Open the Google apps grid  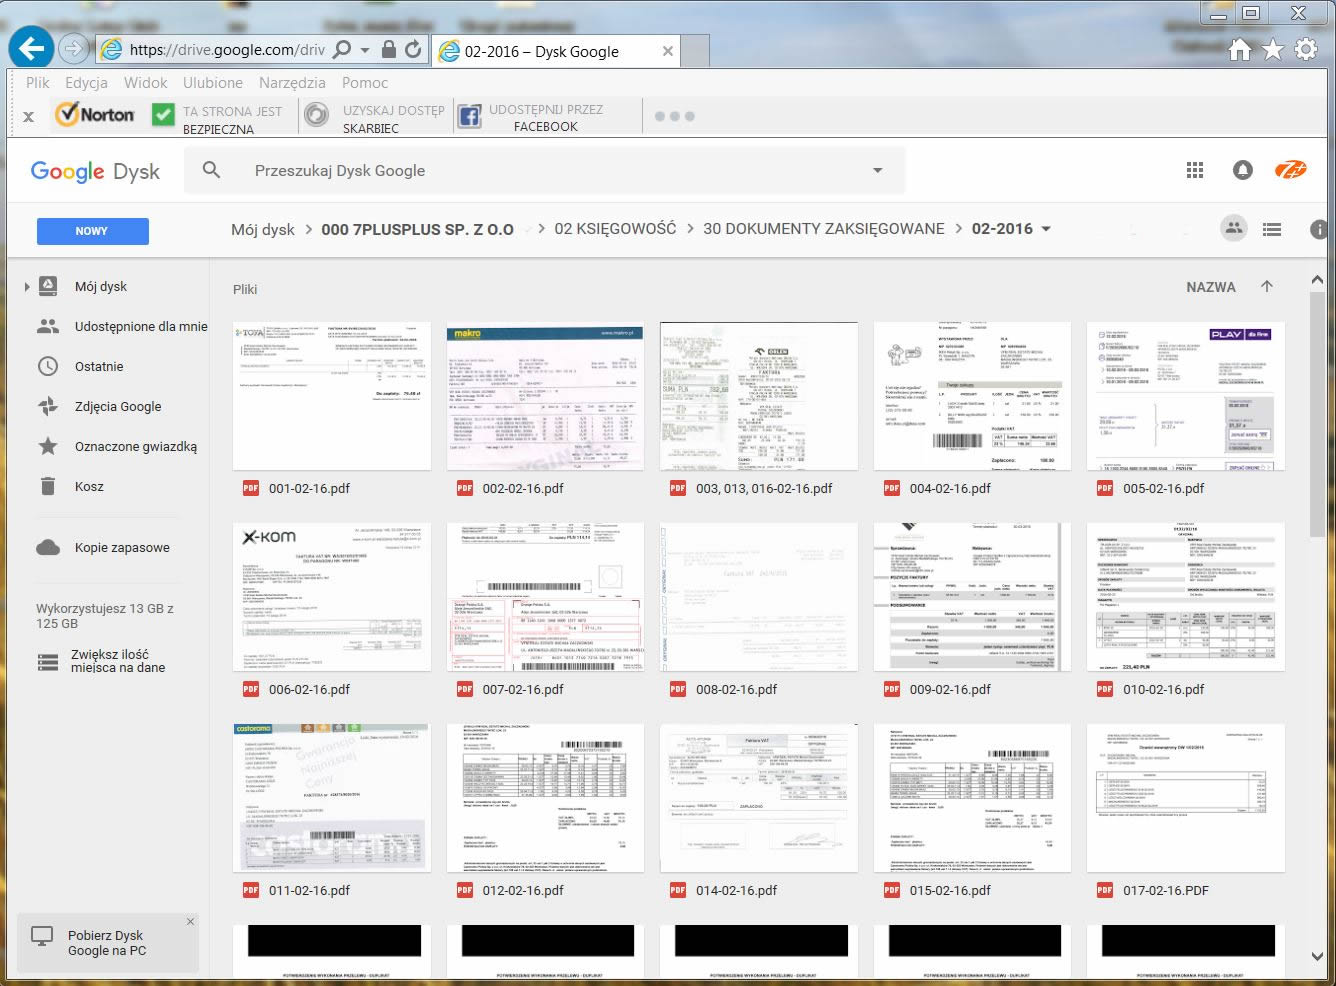click(x=1194, y=171)
